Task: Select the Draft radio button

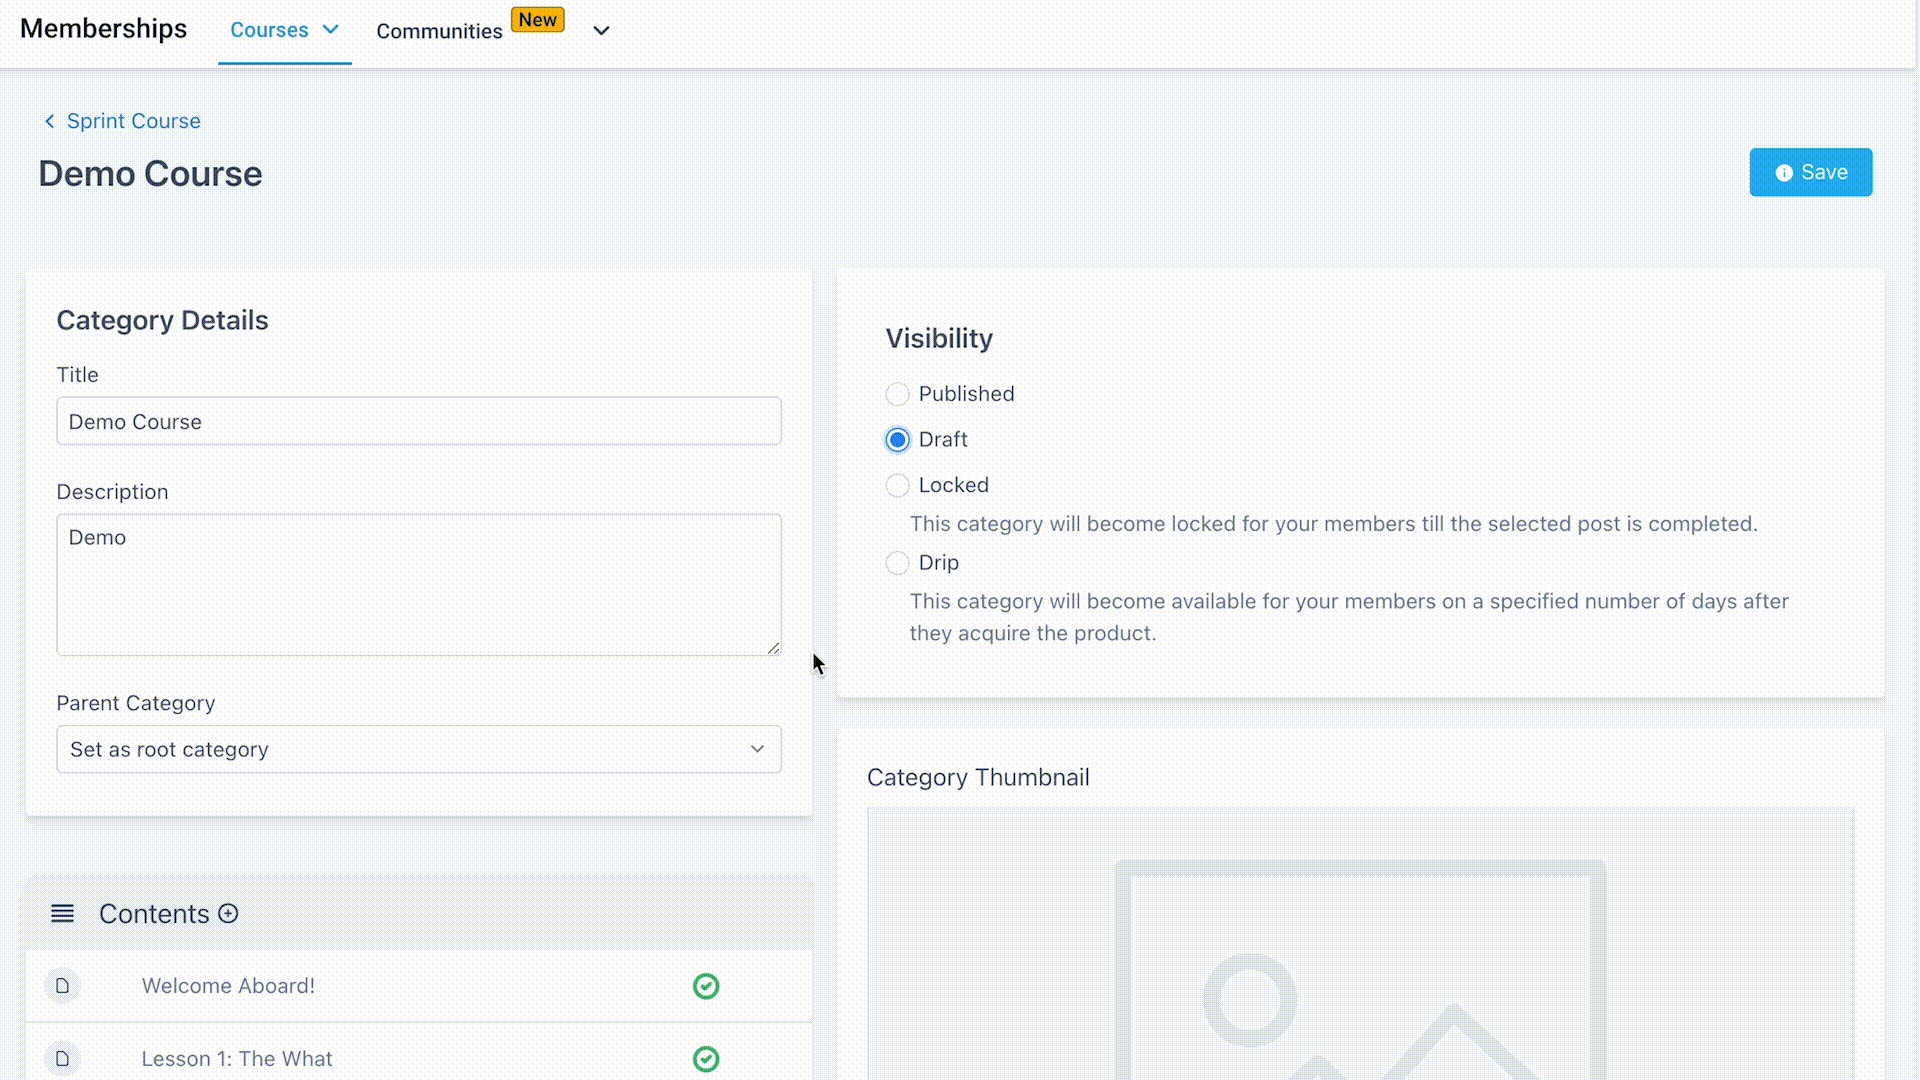Action: pos(897,440)
